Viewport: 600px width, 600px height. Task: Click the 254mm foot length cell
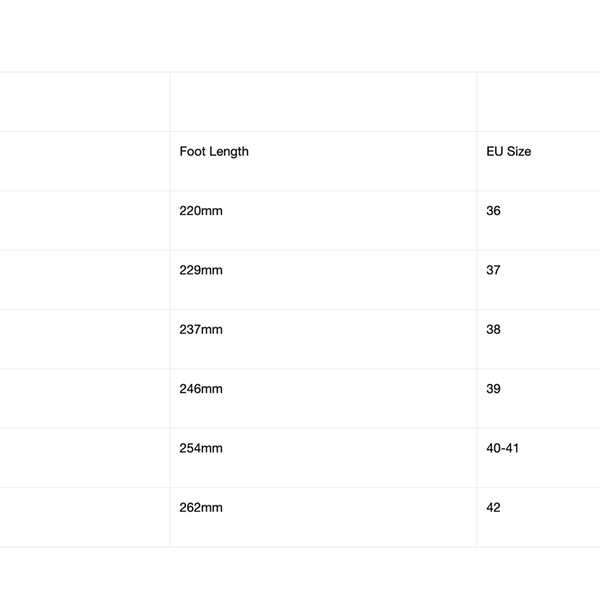(201, 448)
